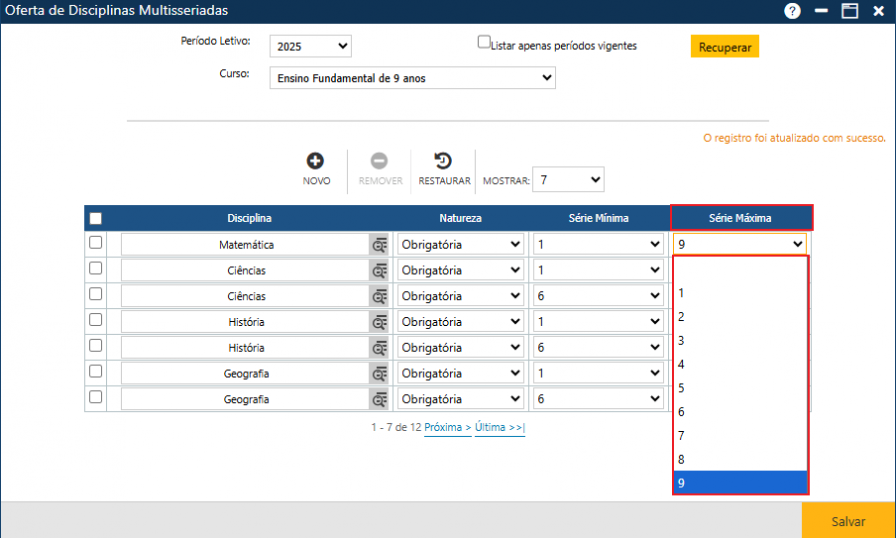Open lookup icon for second Geografia row
The height and width of the screenshot is (538, 896).
379,399
